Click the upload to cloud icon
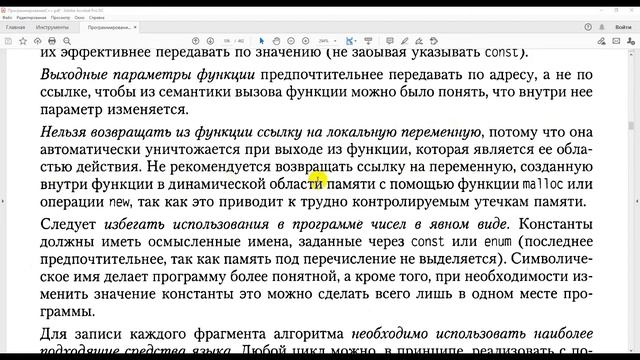The image size is (640, 360). click(x=38, y=41)
